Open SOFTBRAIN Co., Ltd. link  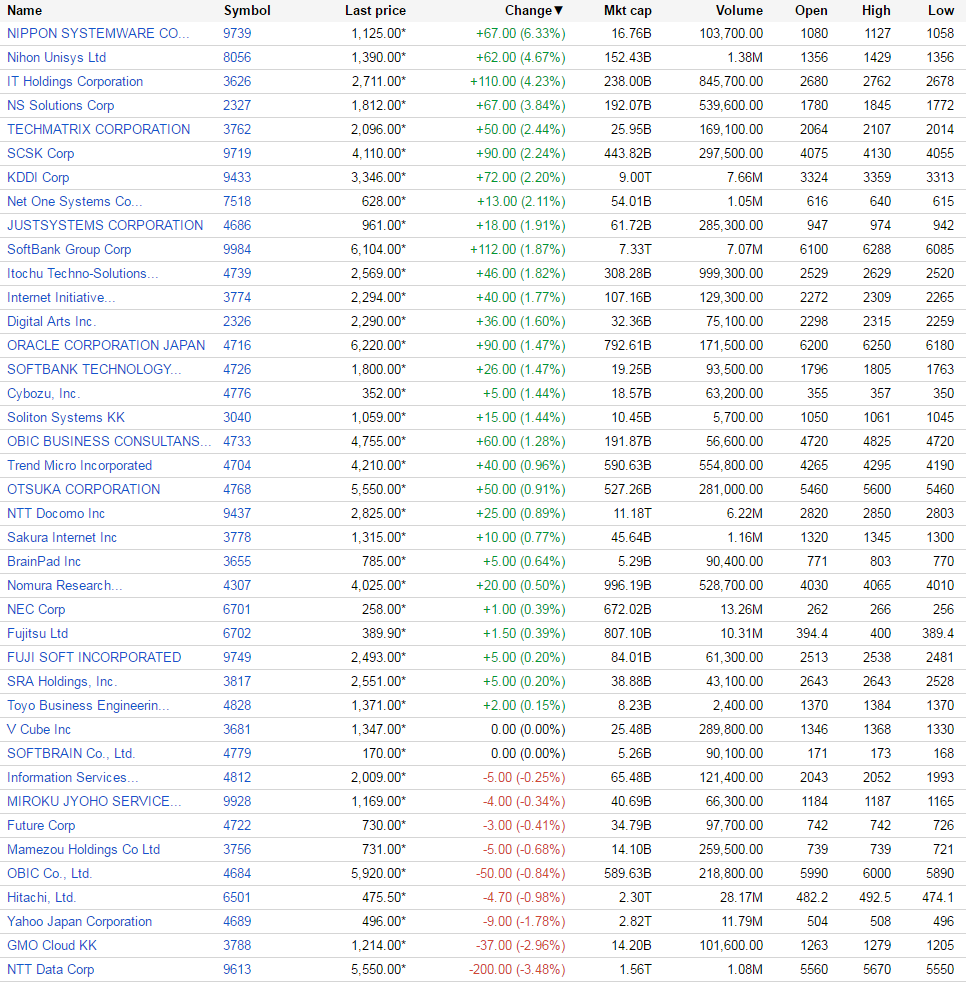71,754
